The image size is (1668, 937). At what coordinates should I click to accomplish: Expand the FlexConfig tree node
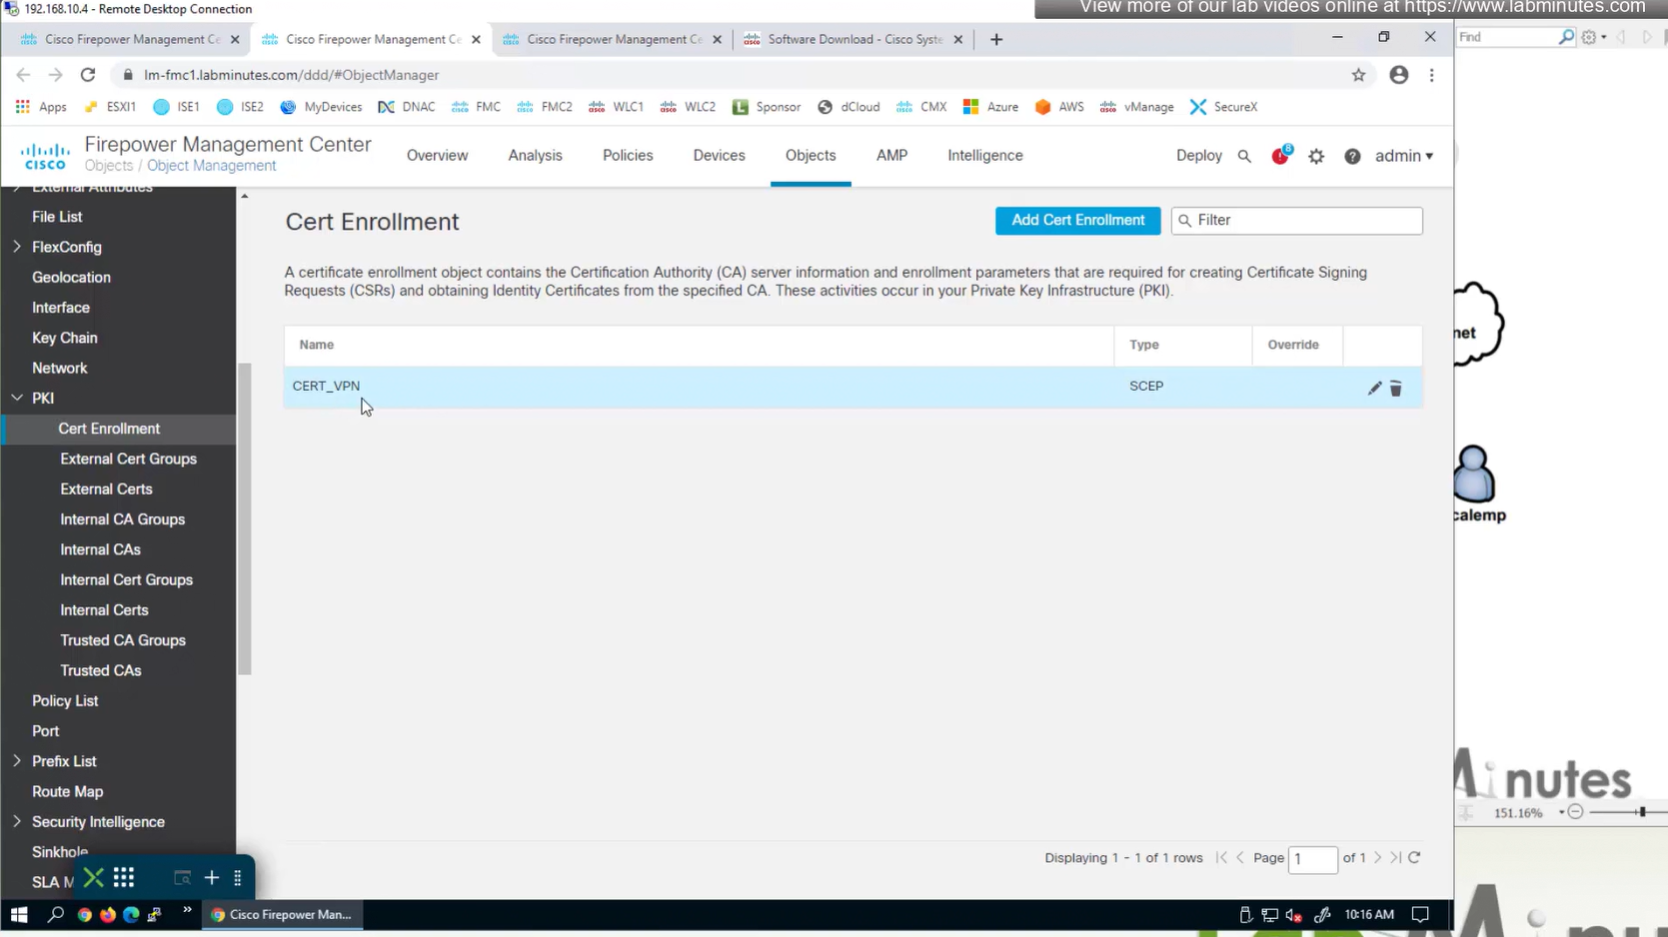click(17, 247)
